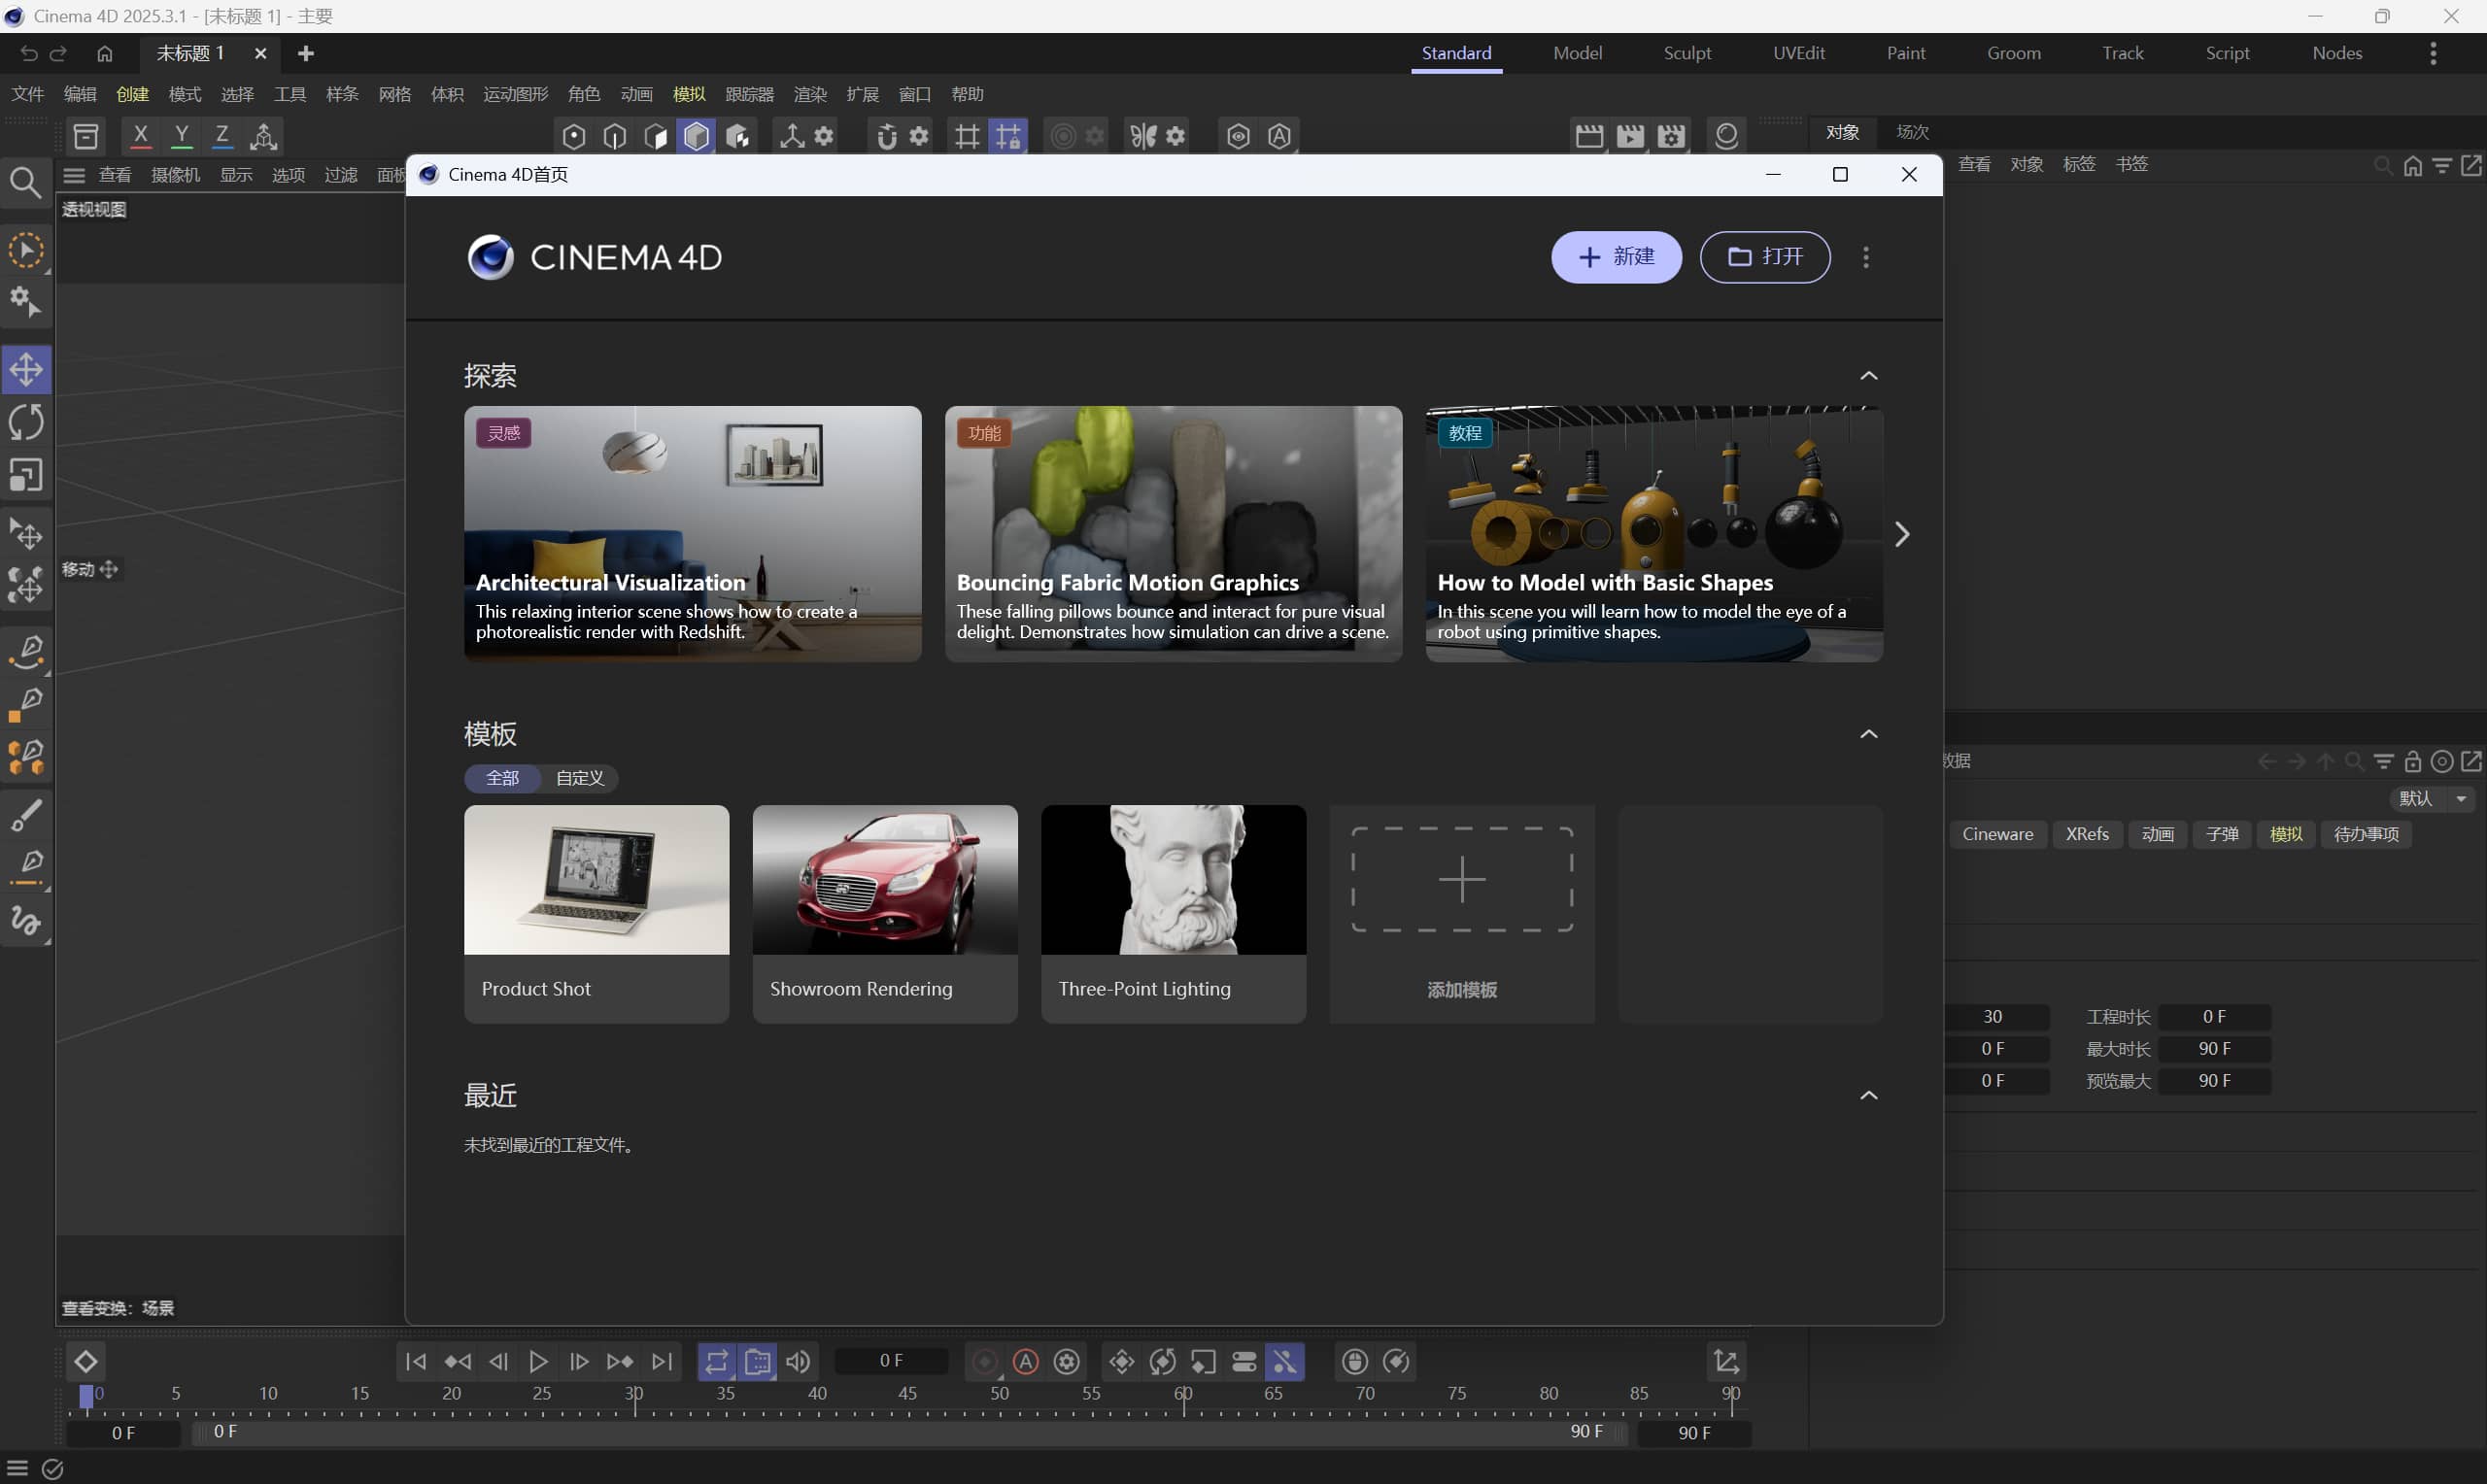The width and height of the screenshot is (2487, 1484).
Task: Toggle sound playback icon
Action: click(798, 1362)
